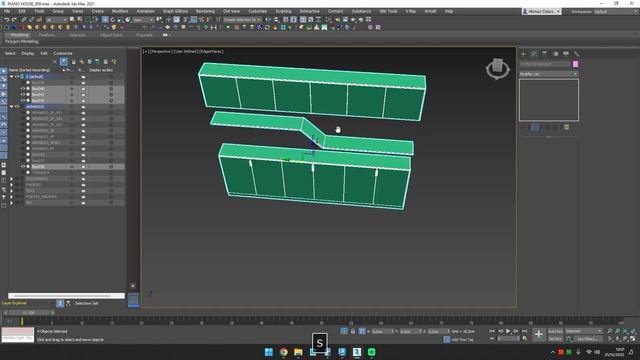Open File Explorer from the taskbar
Screen dimensions: 640x360
click(x=298, y=352)
